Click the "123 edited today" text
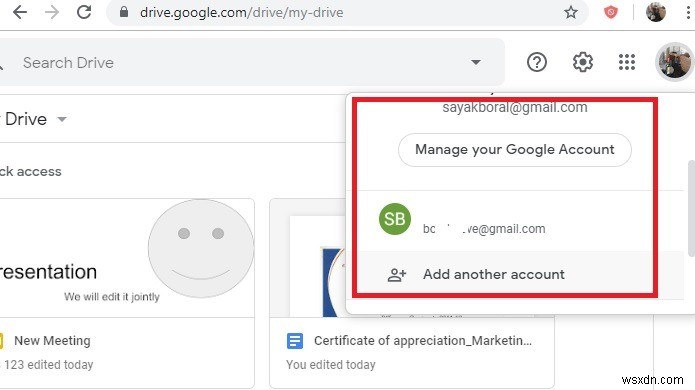This screenshot has width=695, height=390. (x=49, y=365)
